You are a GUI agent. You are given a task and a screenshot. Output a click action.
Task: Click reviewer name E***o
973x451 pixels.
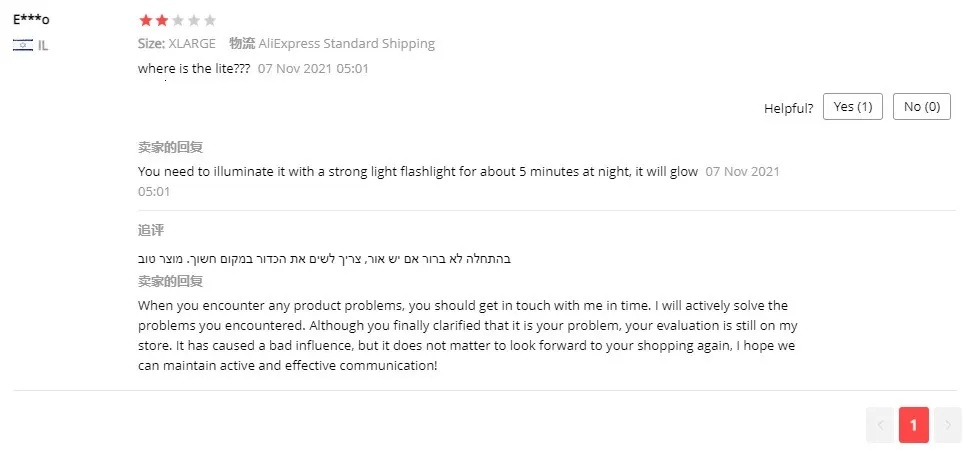(31, 19)
